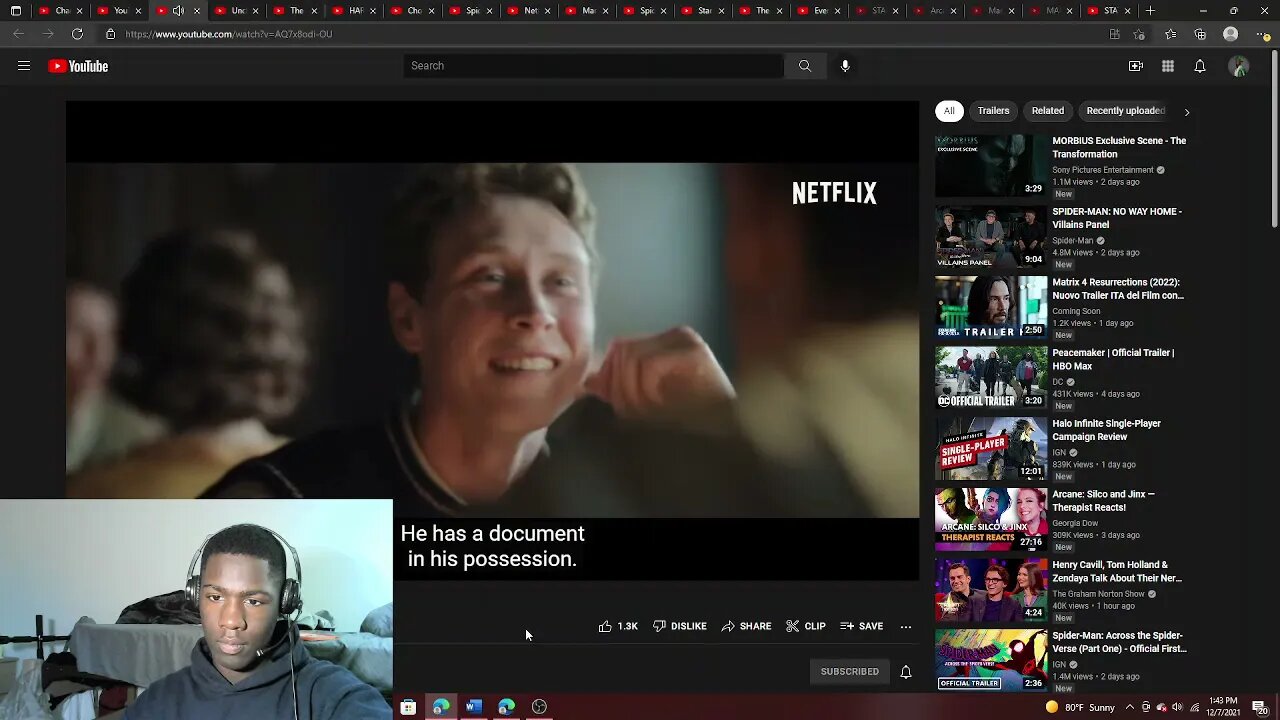Click the Dislike button

tap(680, 626)
